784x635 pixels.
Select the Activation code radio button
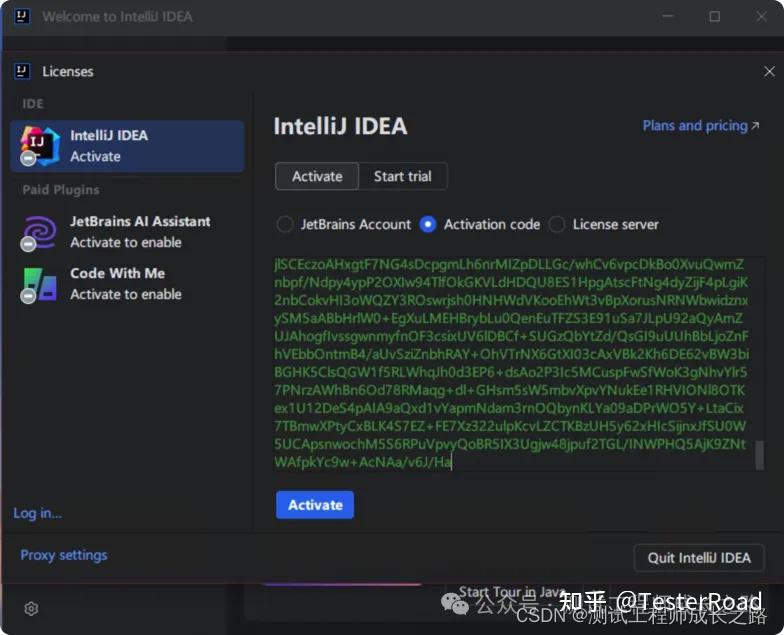(x=428, y=224)
